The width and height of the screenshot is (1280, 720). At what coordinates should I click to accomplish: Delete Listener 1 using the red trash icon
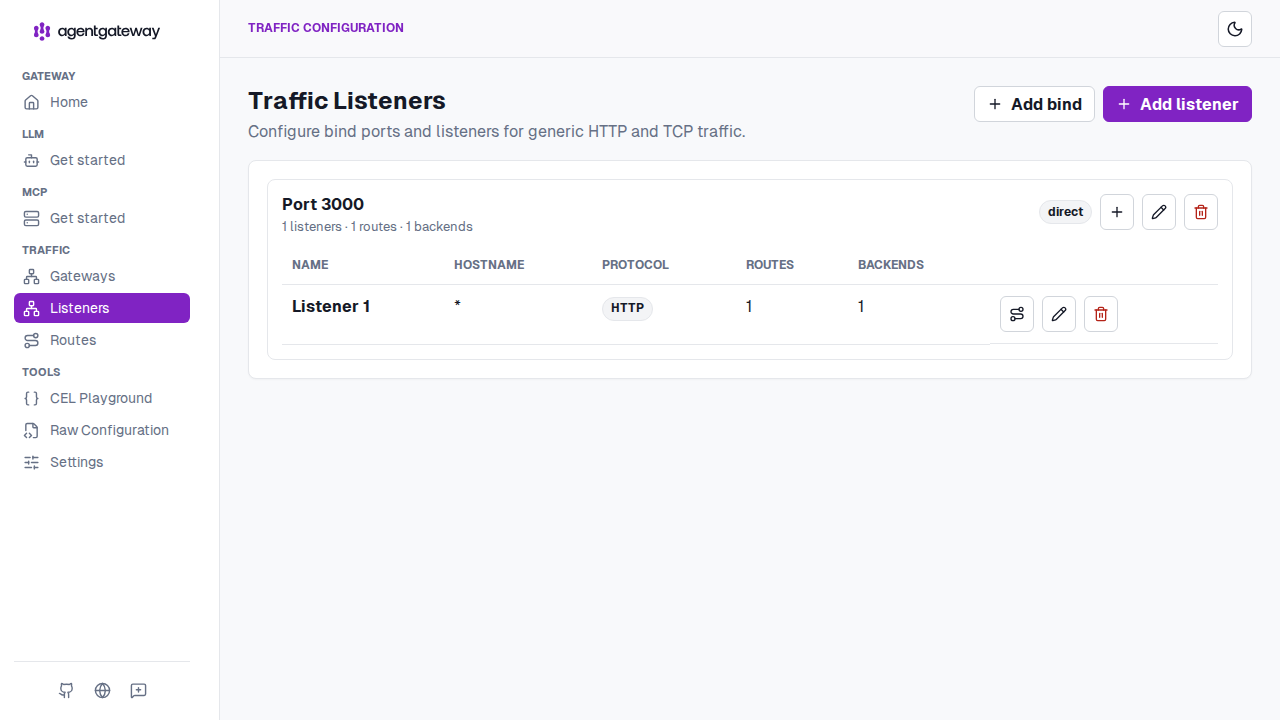[x=1101, y=314]
